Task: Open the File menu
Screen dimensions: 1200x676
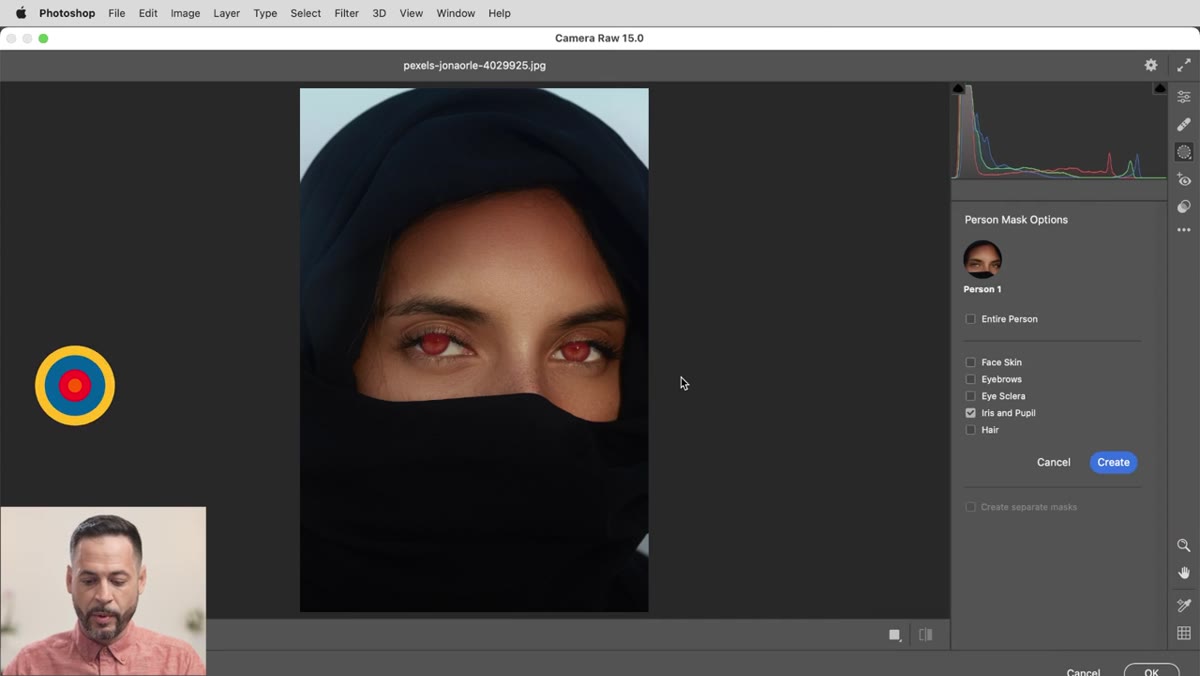Action: (117, 13)
